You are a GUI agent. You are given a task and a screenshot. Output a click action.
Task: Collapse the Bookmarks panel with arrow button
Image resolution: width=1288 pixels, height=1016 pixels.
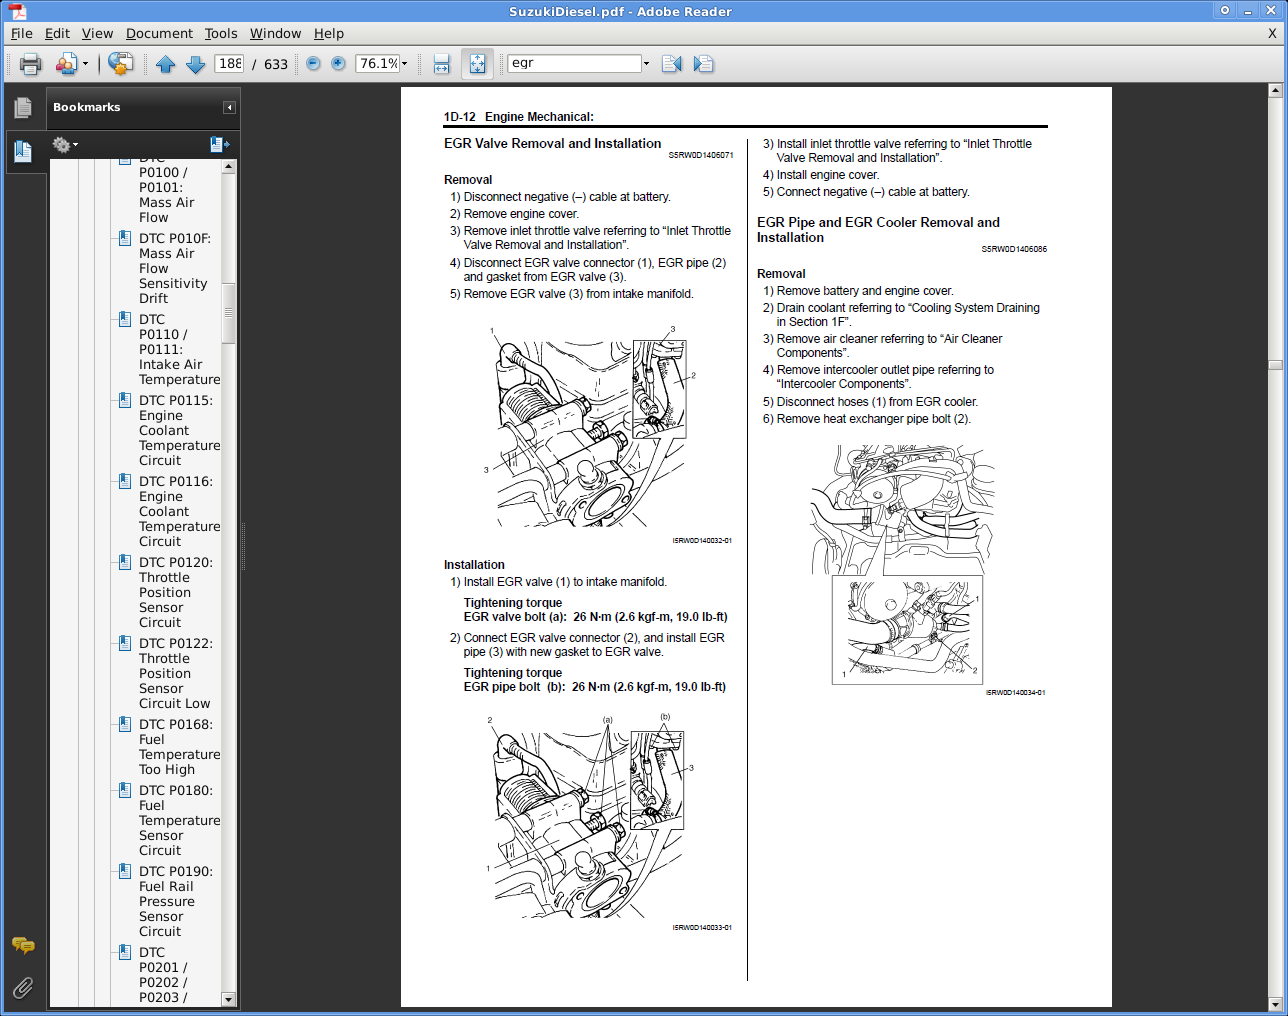(x=229, y=108)
